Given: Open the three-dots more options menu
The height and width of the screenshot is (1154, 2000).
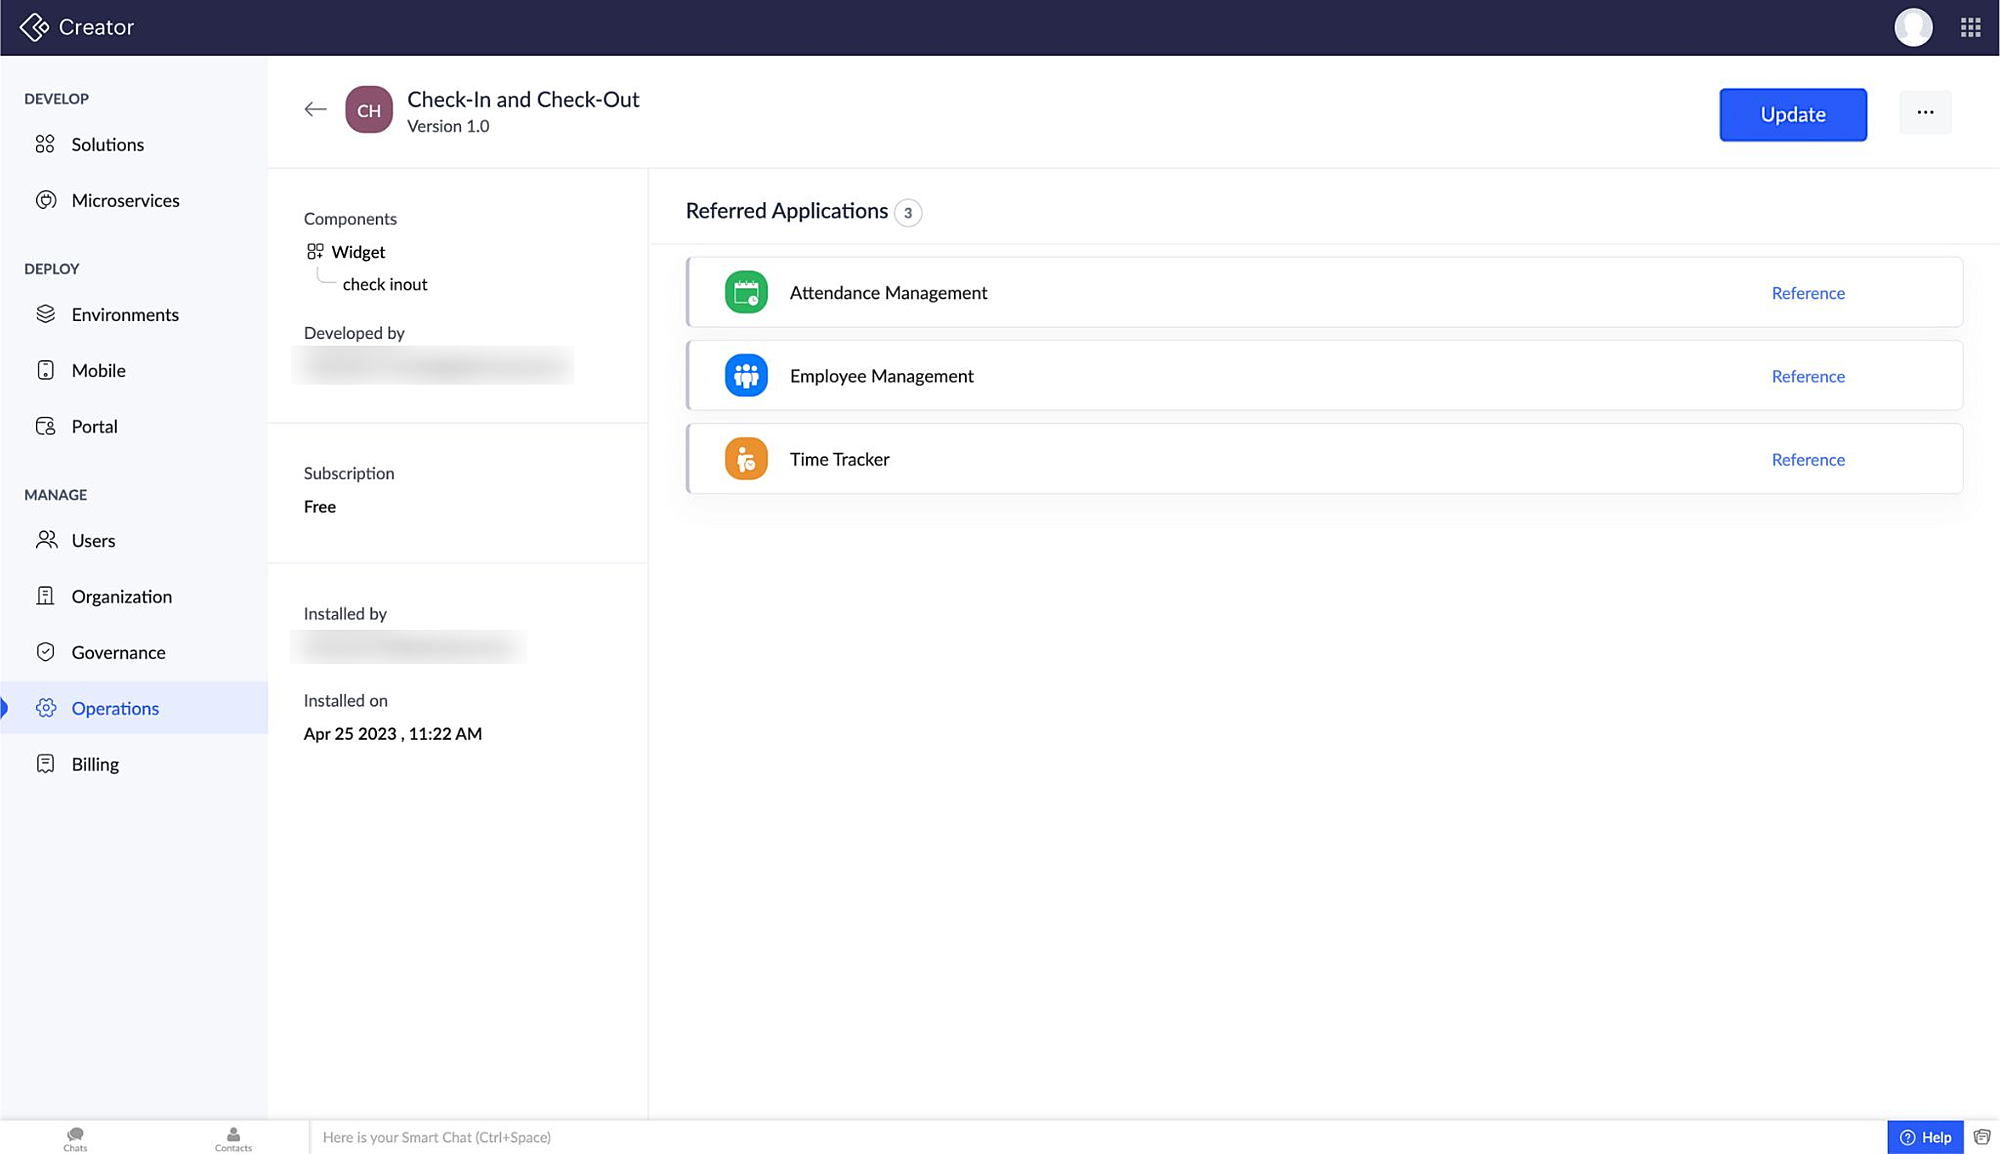Looking at the screenshot, I should (1925, 113).
